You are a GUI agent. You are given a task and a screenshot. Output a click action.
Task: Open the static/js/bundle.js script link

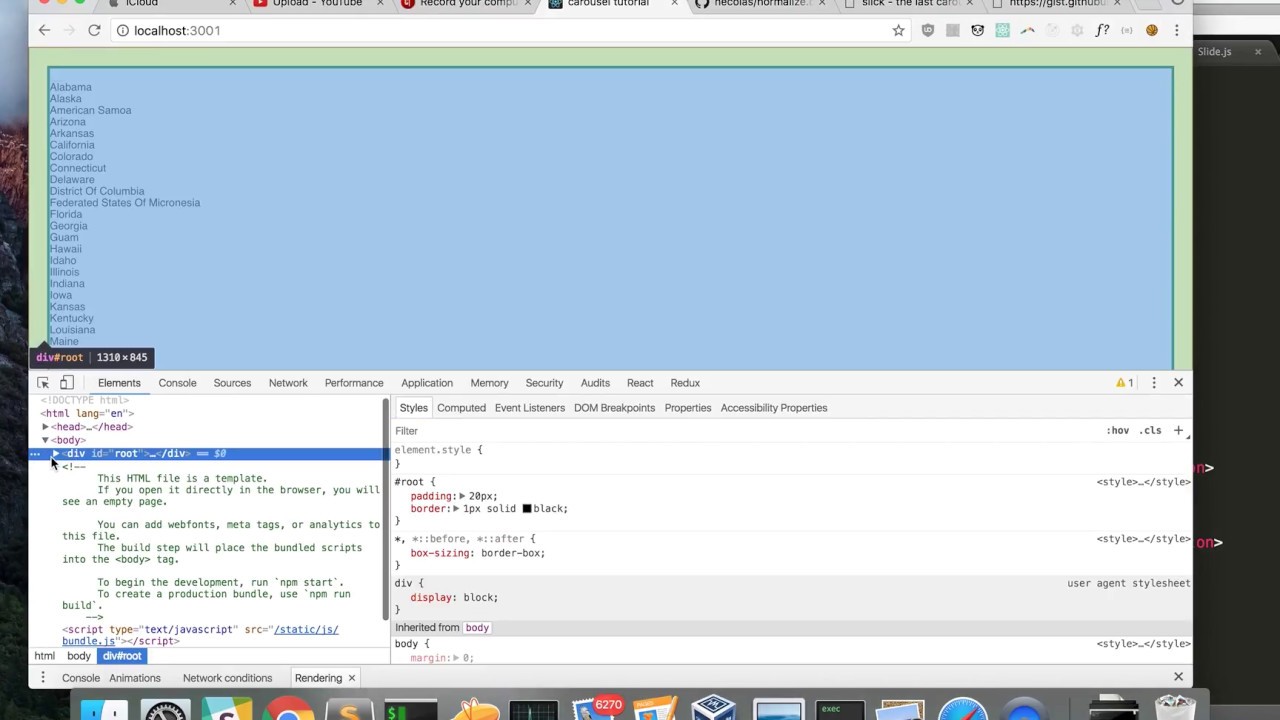pyautogui.click(x=200, y=636)
